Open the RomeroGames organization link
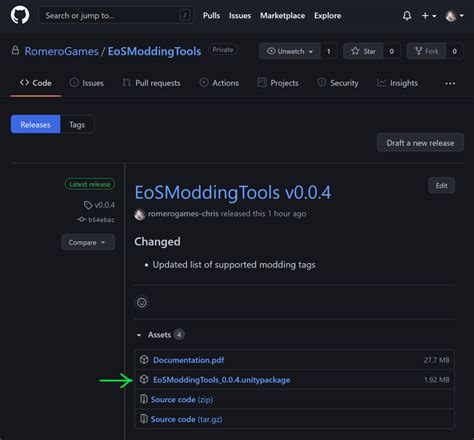 61,51
